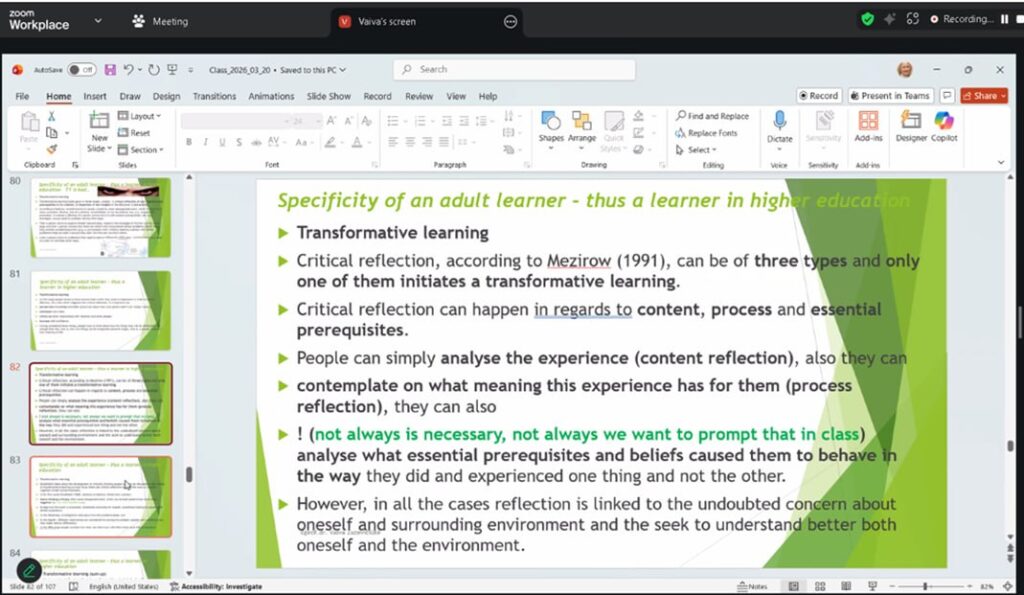Switch to the Insert tab

[x=95, y=96]
